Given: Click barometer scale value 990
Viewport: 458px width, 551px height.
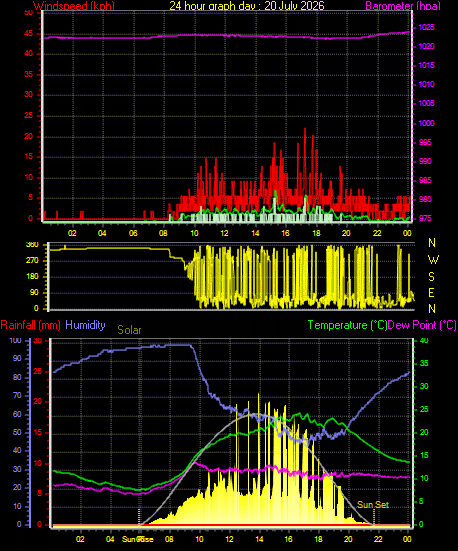Looking at the screenshot, I should tap(425, 161).
